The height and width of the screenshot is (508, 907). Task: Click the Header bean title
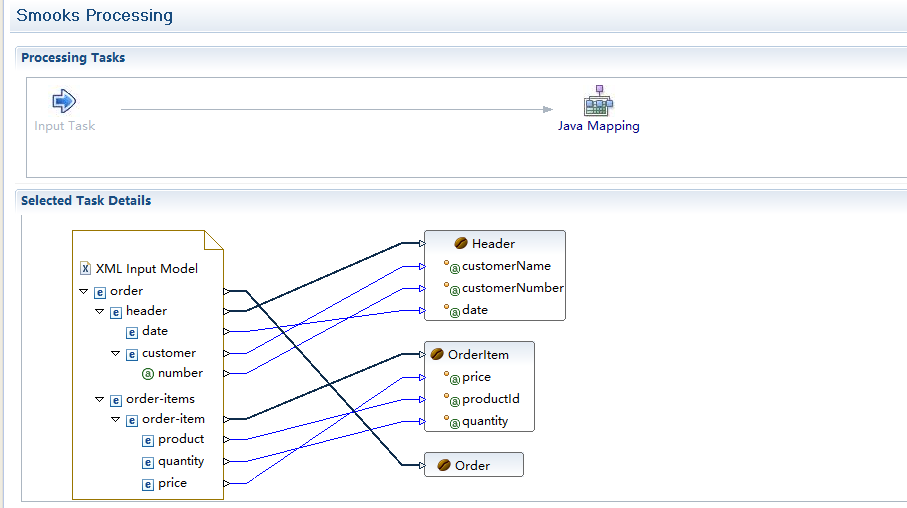point(493,244)
